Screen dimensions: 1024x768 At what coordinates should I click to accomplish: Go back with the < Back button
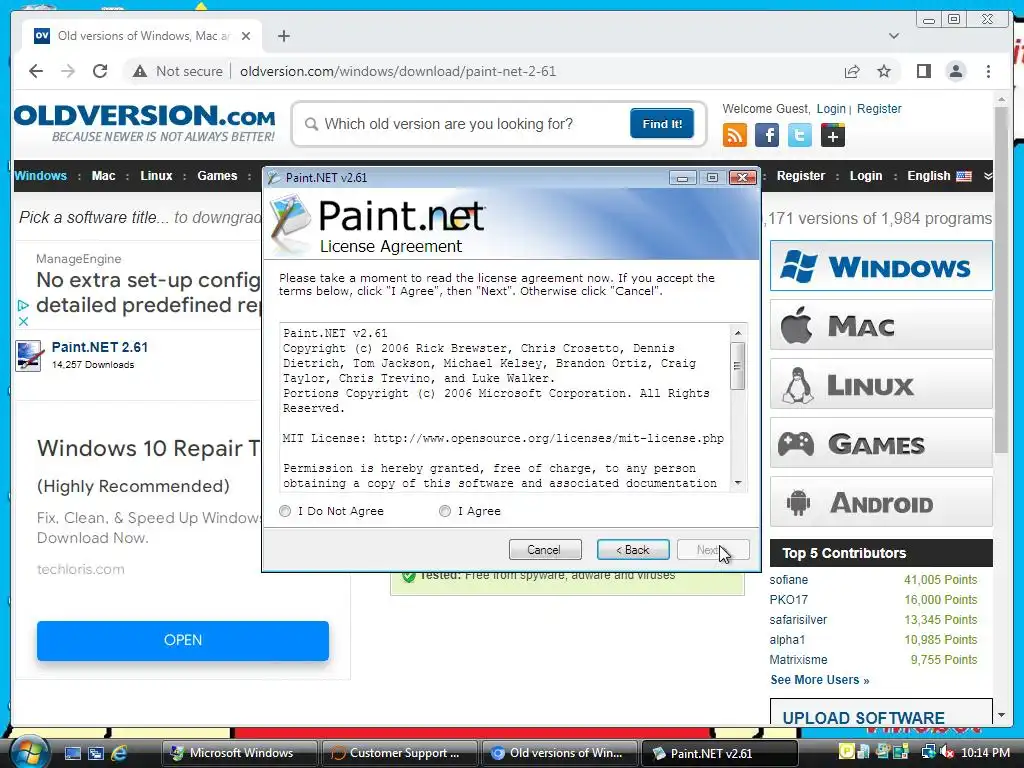(x=633, y=549)
